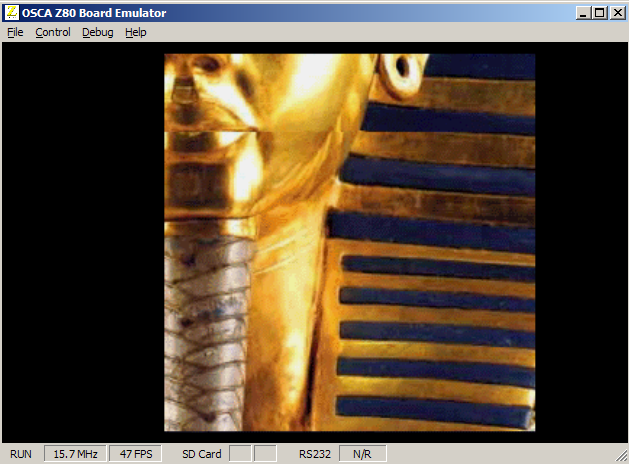Open the Control menu
Viewport: 629px width, 464px height.
(53, 32)
